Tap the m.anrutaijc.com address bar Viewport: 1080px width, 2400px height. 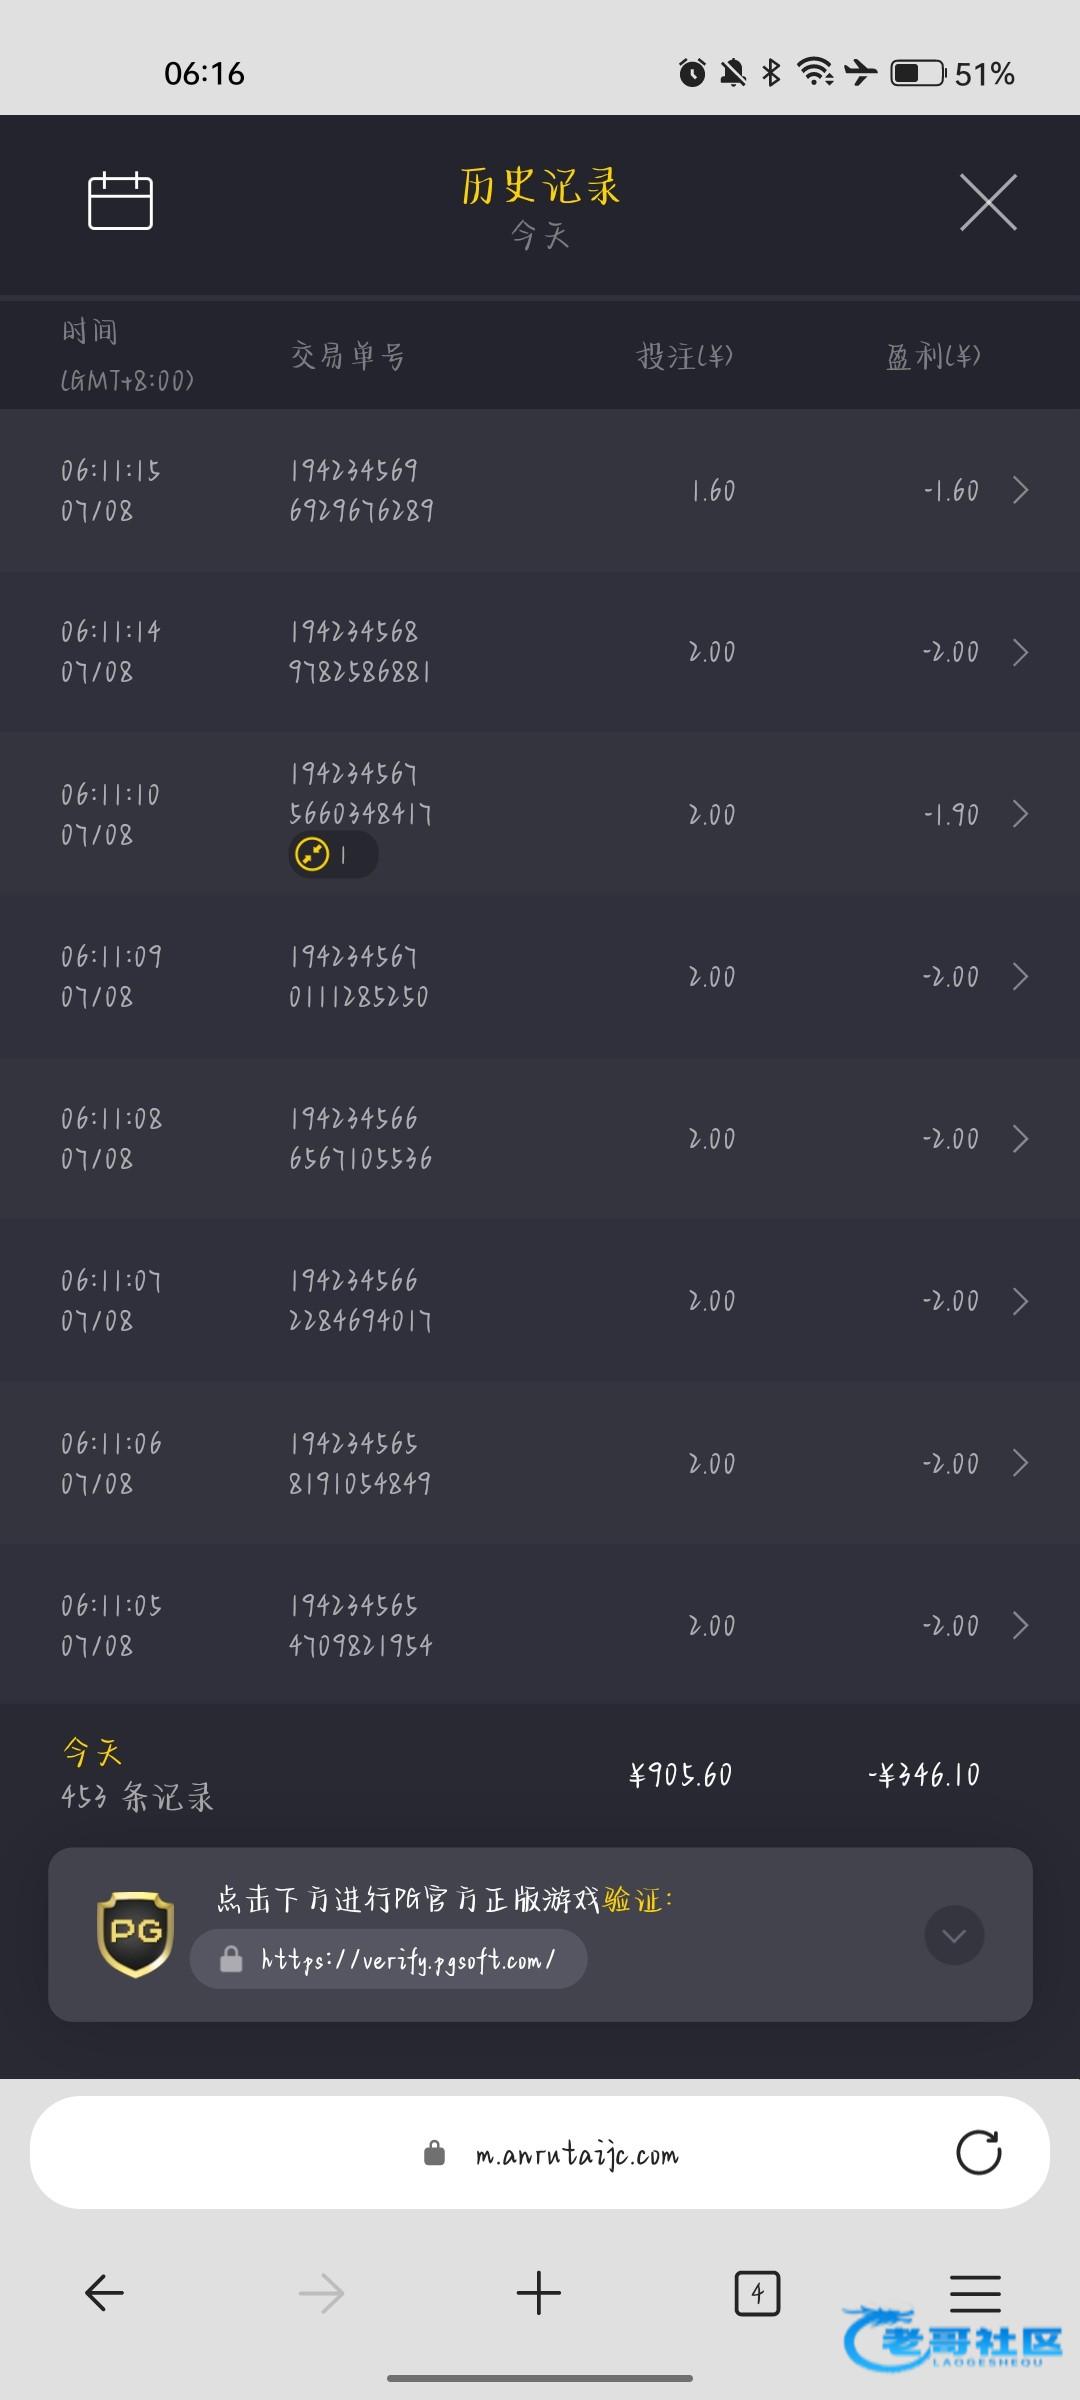point(576,2154)
